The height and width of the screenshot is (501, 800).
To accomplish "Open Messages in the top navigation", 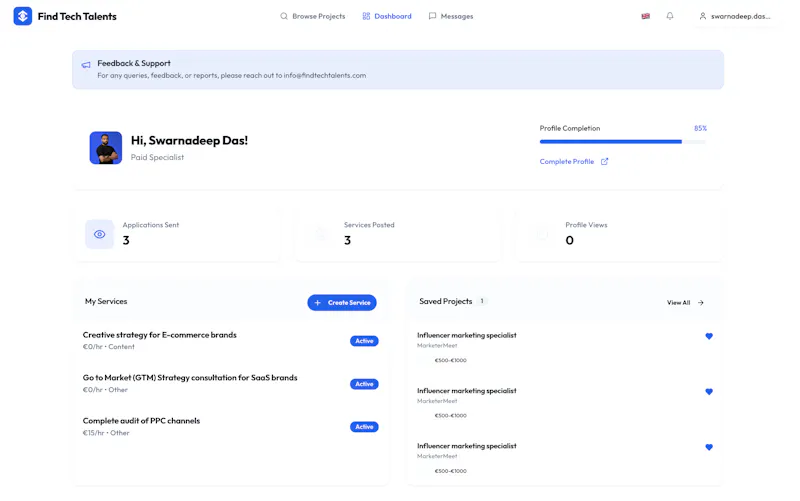I will pyautogui.click(x=451, y=16).
